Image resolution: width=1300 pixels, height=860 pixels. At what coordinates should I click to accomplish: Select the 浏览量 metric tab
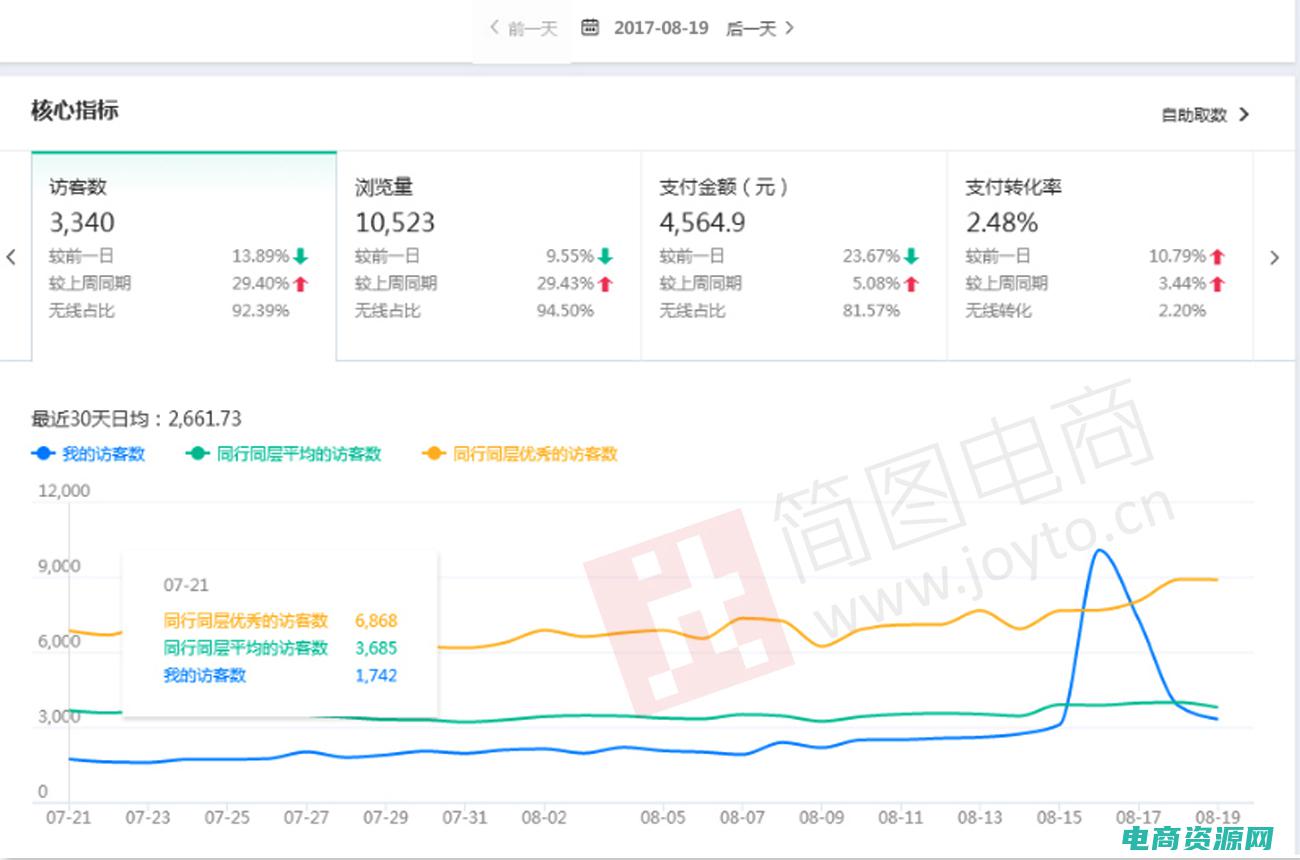pos(489,256)
